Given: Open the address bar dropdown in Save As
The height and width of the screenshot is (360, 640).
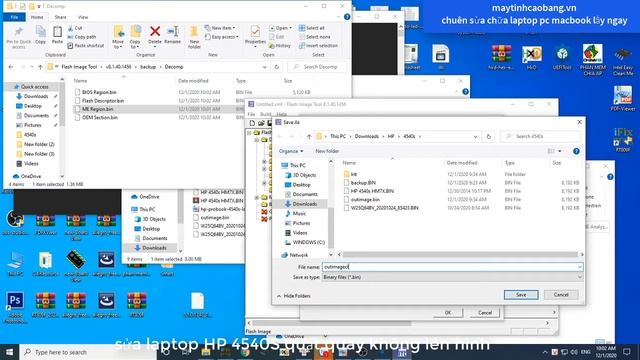Looking at the screenshot, I should coord(476,136).
